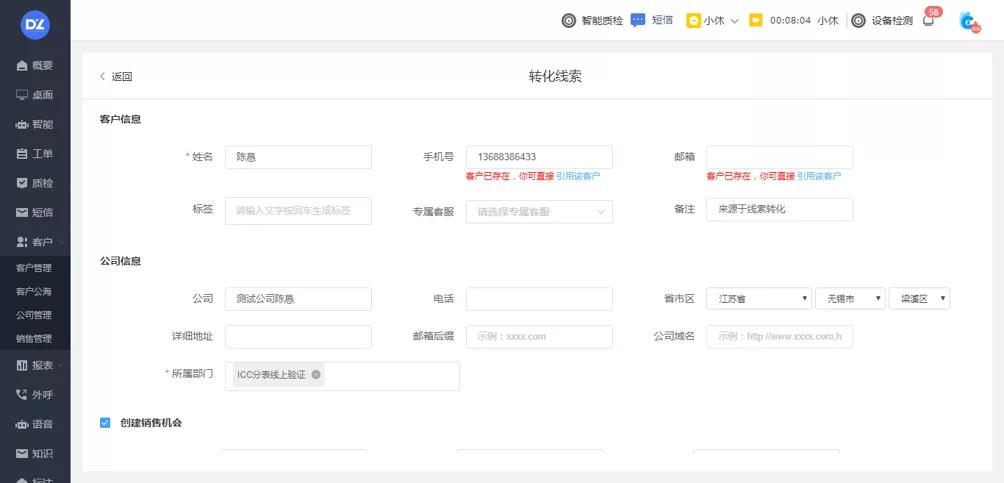Image resolution: width=1004 pixels, height=483 pixels.
Task: Open the 无锡市 city dropdown
Action: tap(850, 298)
